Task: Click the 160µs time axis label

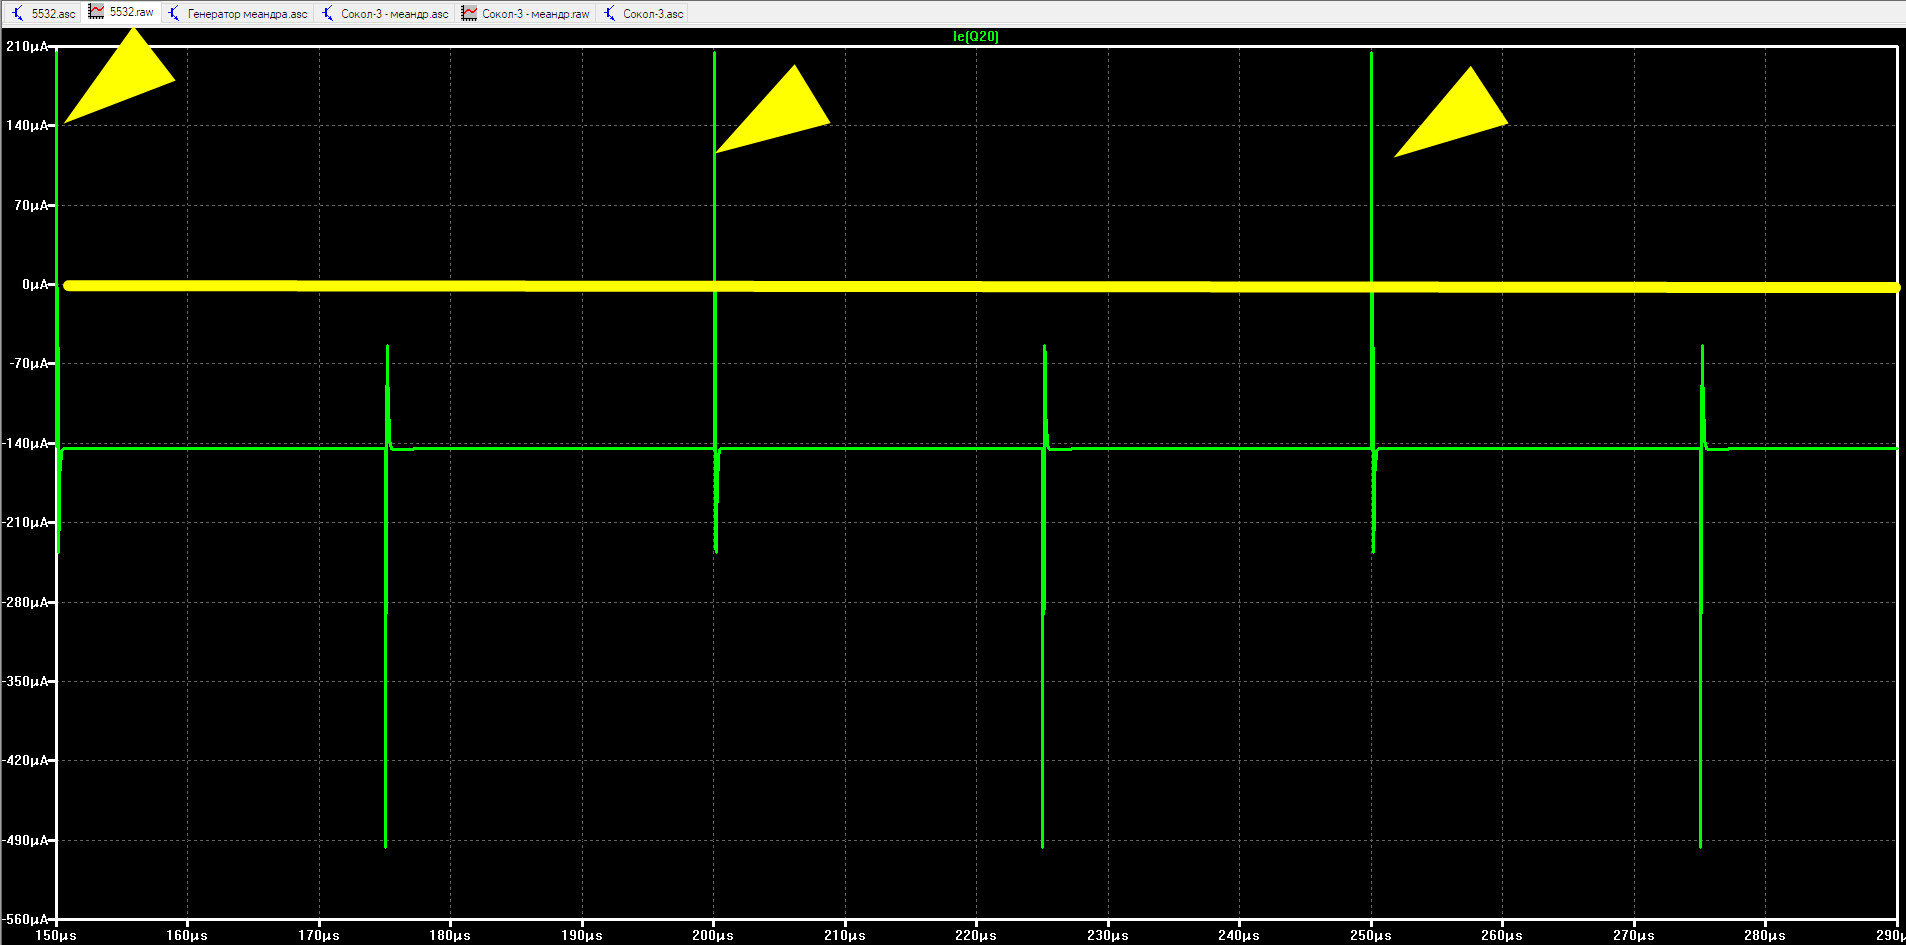Action: coord(187,936)
